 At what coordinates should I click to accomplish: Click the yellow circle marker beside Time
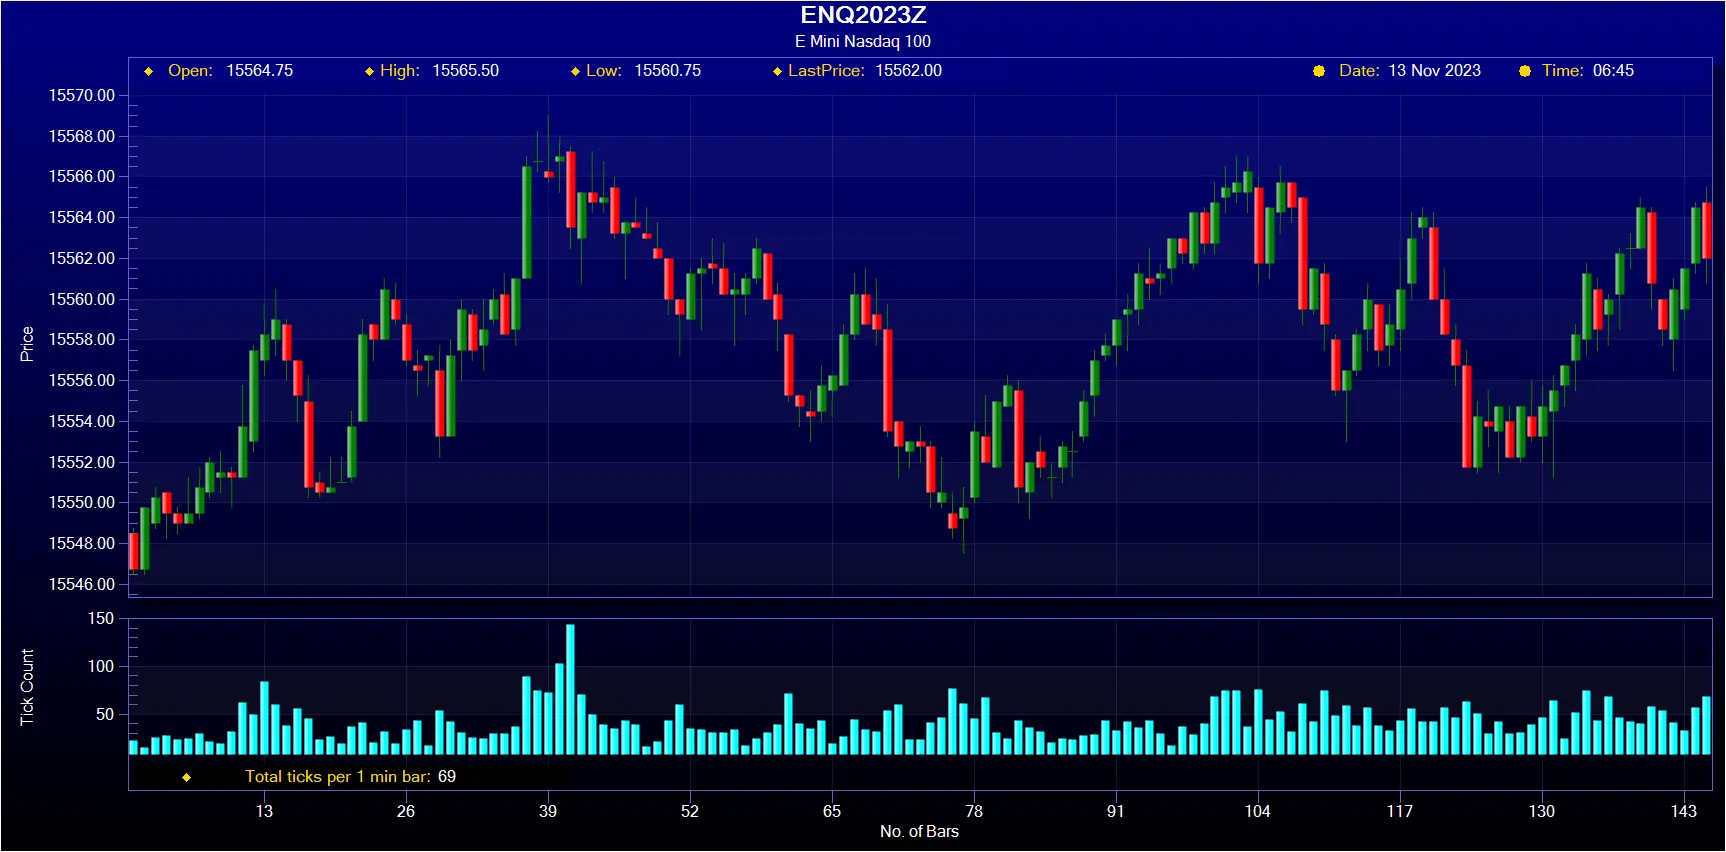[x=1525, y=71]
